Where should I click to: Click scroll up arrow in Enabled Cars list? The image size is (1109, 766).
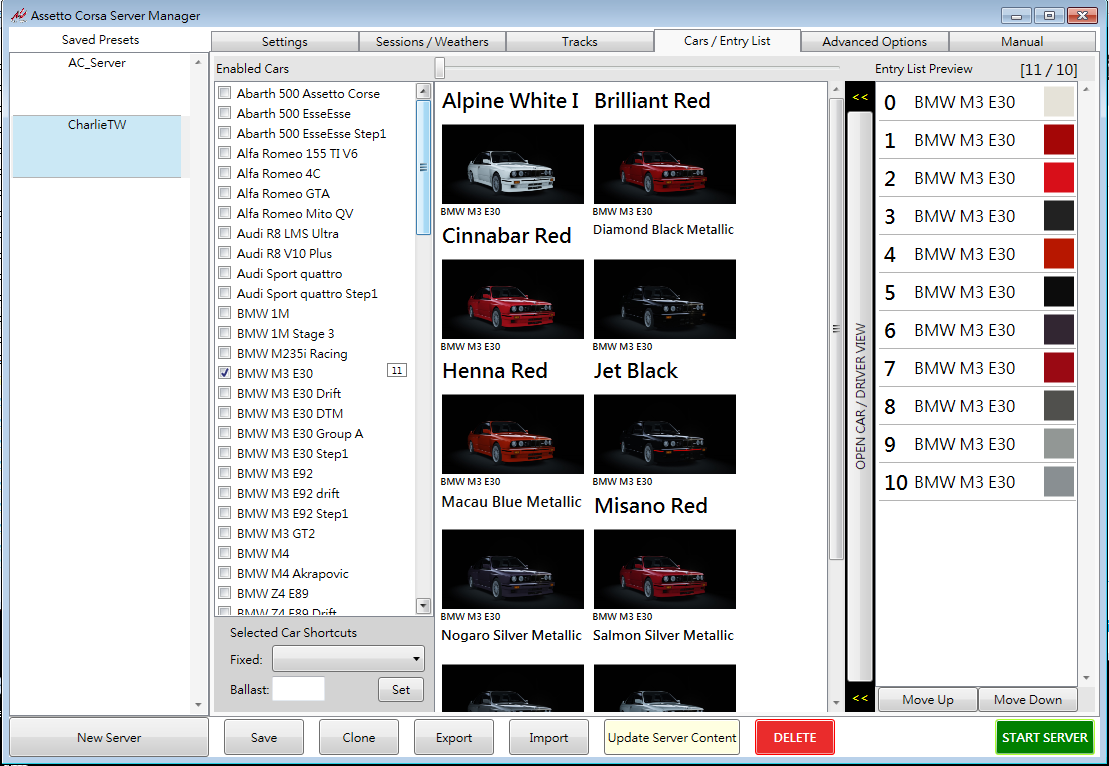pyautogui.click(x=423, y=92)
